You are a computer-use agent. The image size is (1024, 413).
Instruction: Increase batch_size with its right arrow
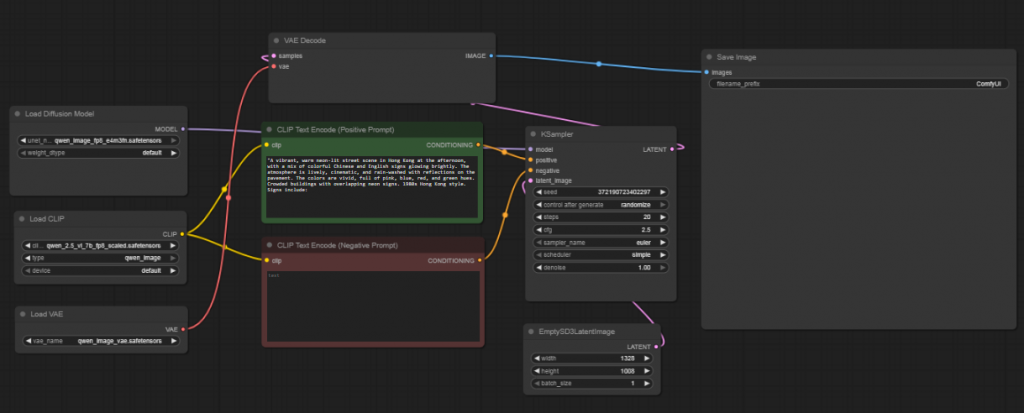tap(647, 383)
